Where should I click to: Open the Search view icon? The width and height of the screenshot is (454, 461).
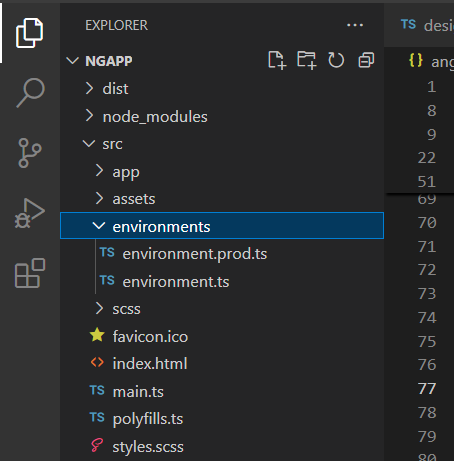[30, 93]
